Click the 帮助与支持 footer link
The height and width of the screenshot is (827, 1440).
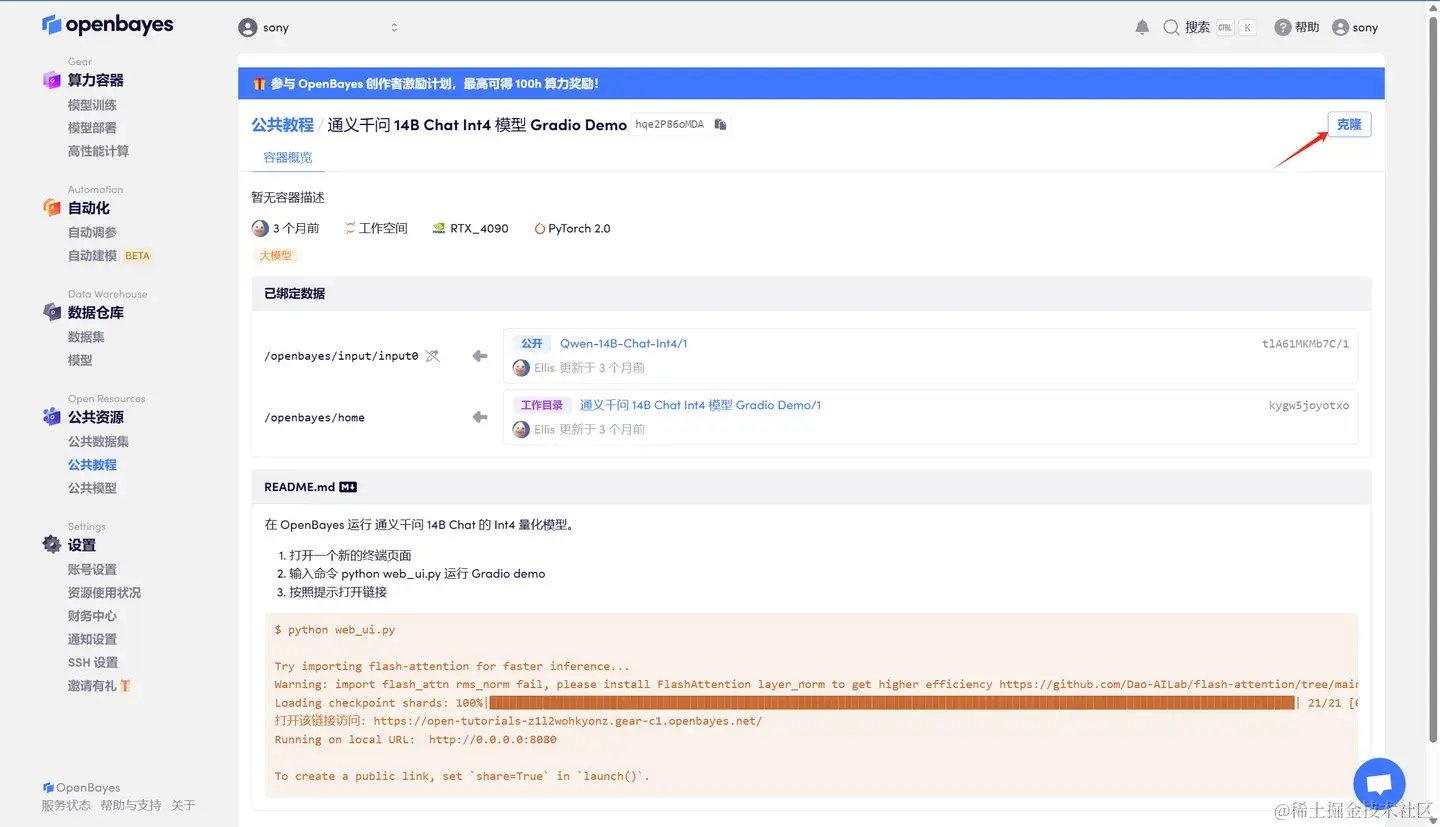pyautogui.click(x=131, y=805)
